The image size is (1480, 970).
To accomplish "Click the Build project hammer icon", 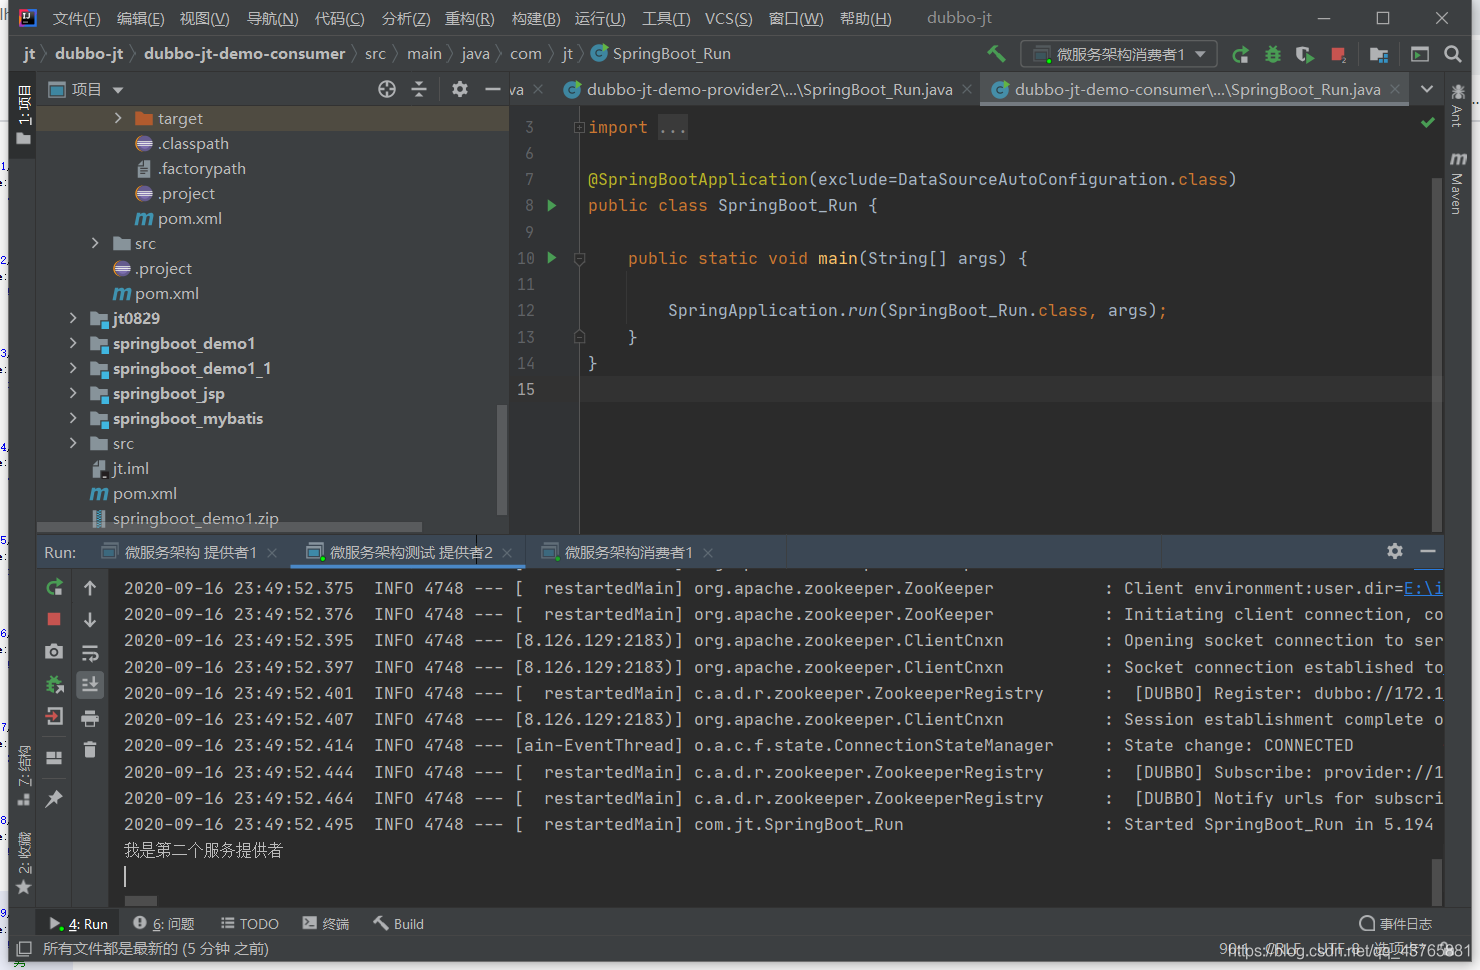I will 996,54.
